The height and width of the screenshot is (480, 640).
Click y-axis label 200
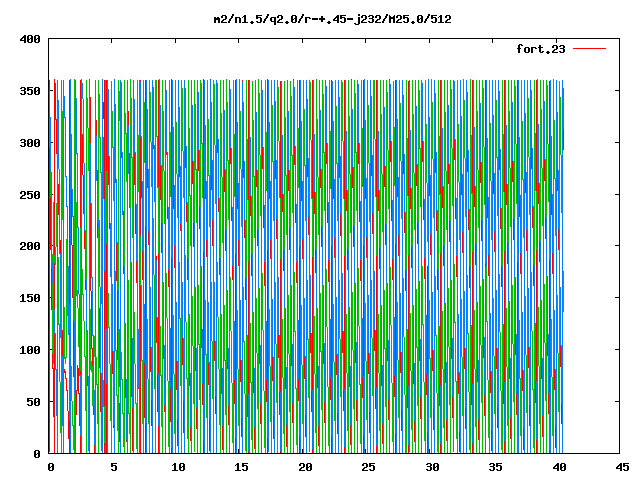click(x=30, y=246)
